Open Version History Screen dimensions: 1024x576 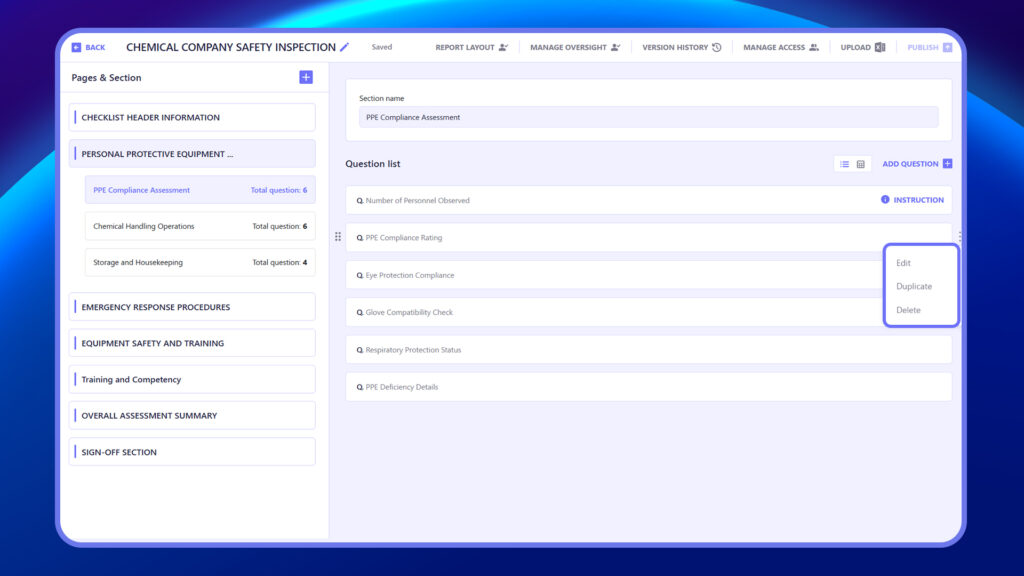(681, 47)
